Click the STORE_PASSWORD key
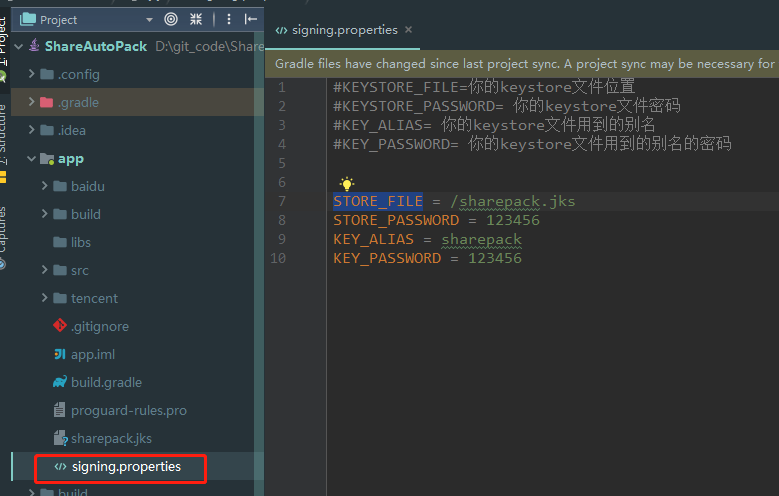Viewport: 779px width, 496px height. point(396,220)
